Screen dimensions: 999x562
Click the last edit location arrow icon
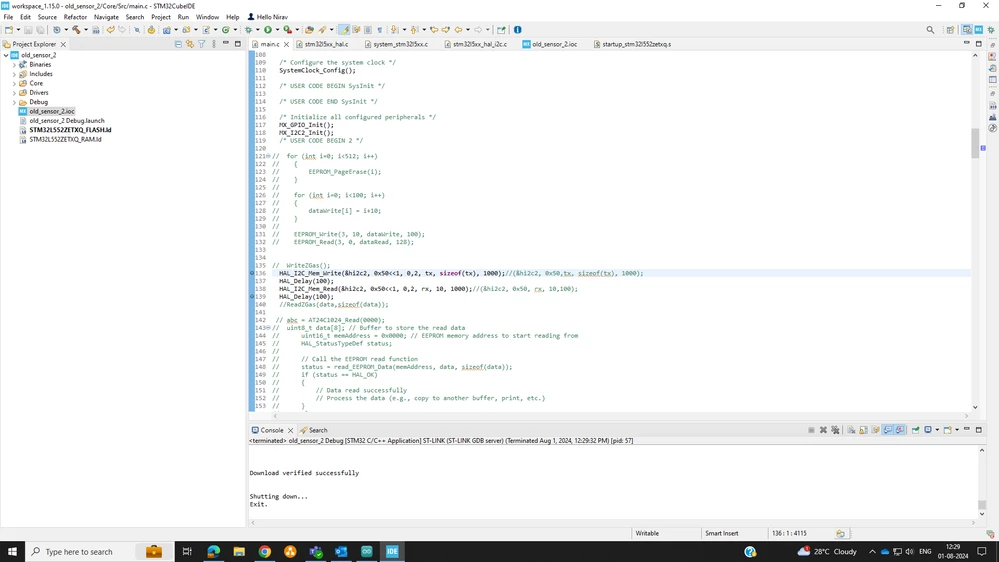point(434,29)
